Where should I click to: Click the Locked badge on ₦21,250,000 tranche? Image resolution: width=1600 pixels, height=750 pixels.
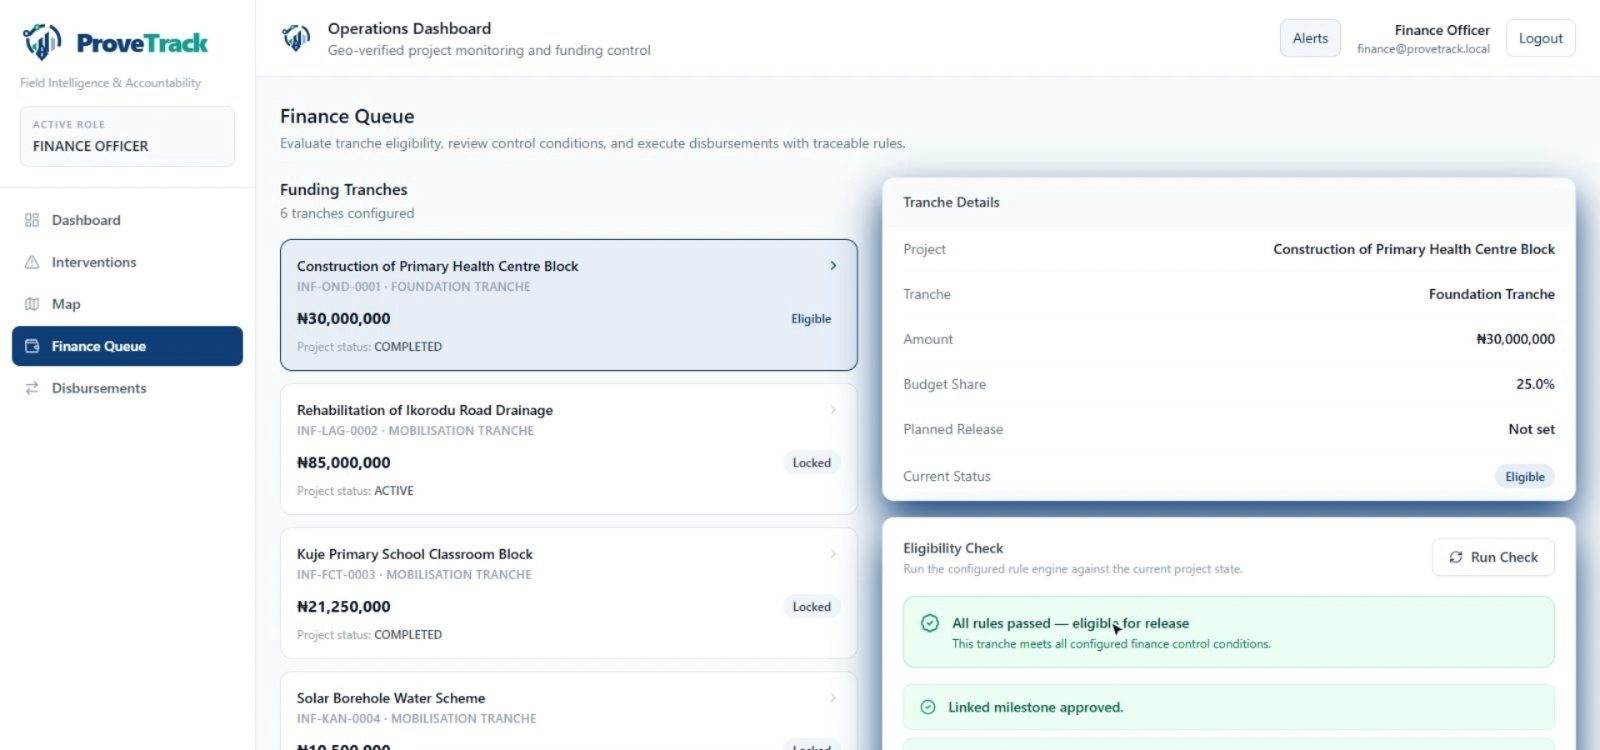tap(812, 607)
